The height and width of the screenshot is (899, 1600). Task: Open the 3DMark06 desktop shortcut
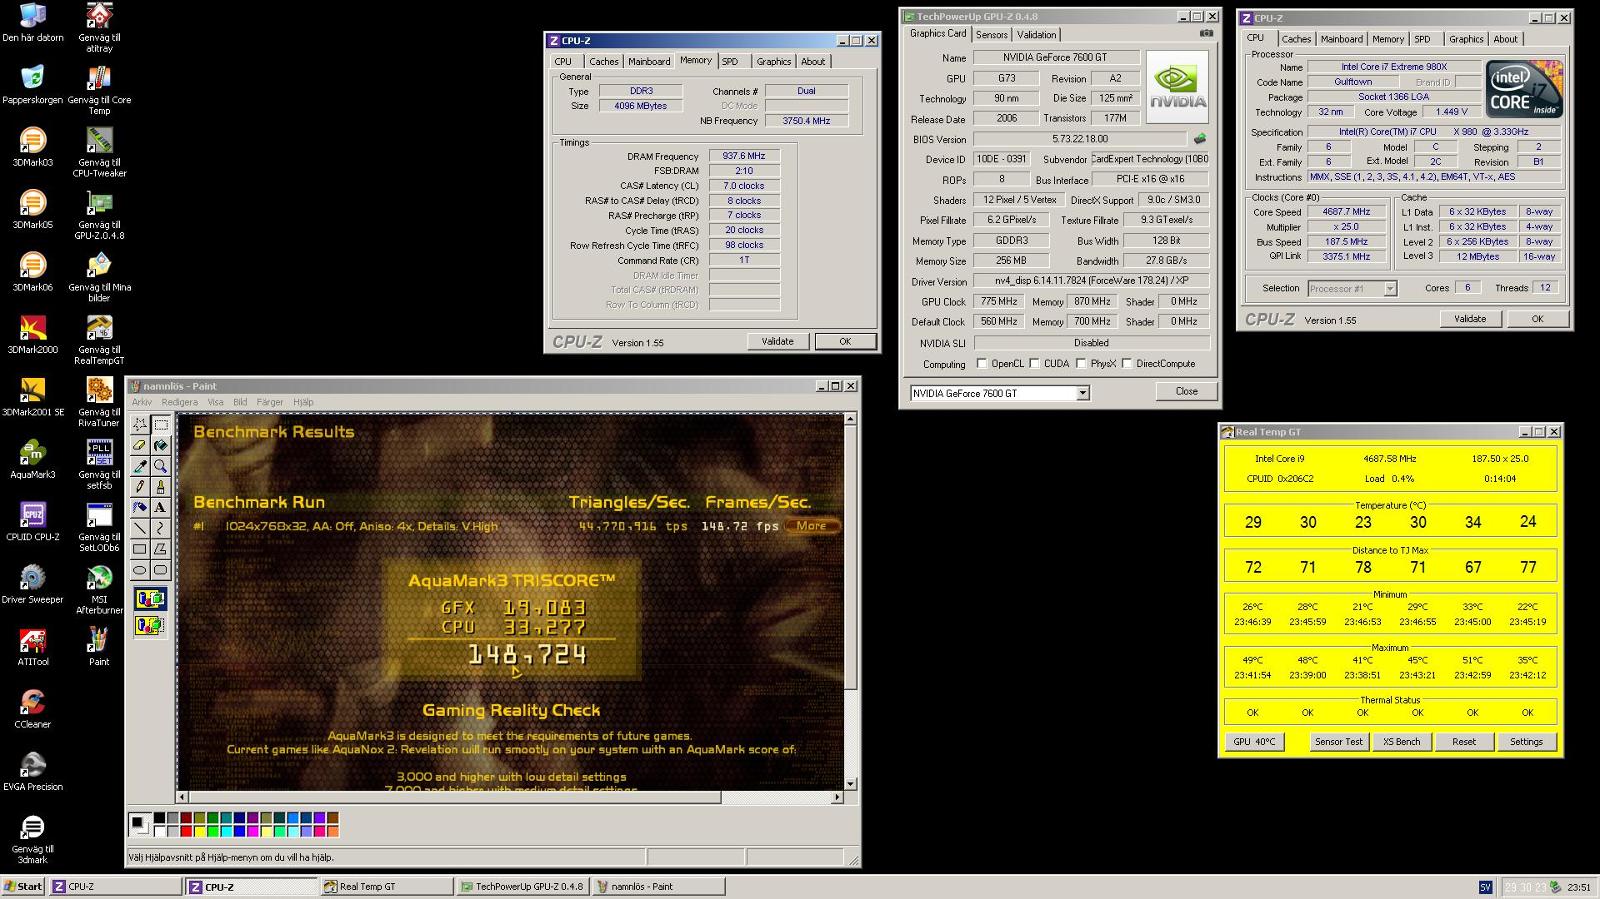tap(32, 271)
